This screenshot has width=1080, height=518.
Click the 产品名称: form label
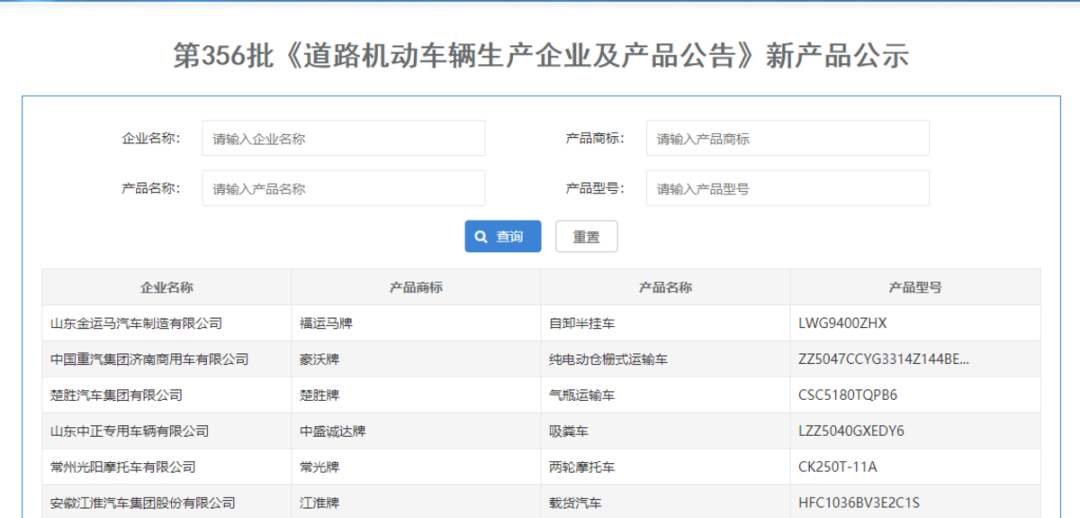(151, 188)
